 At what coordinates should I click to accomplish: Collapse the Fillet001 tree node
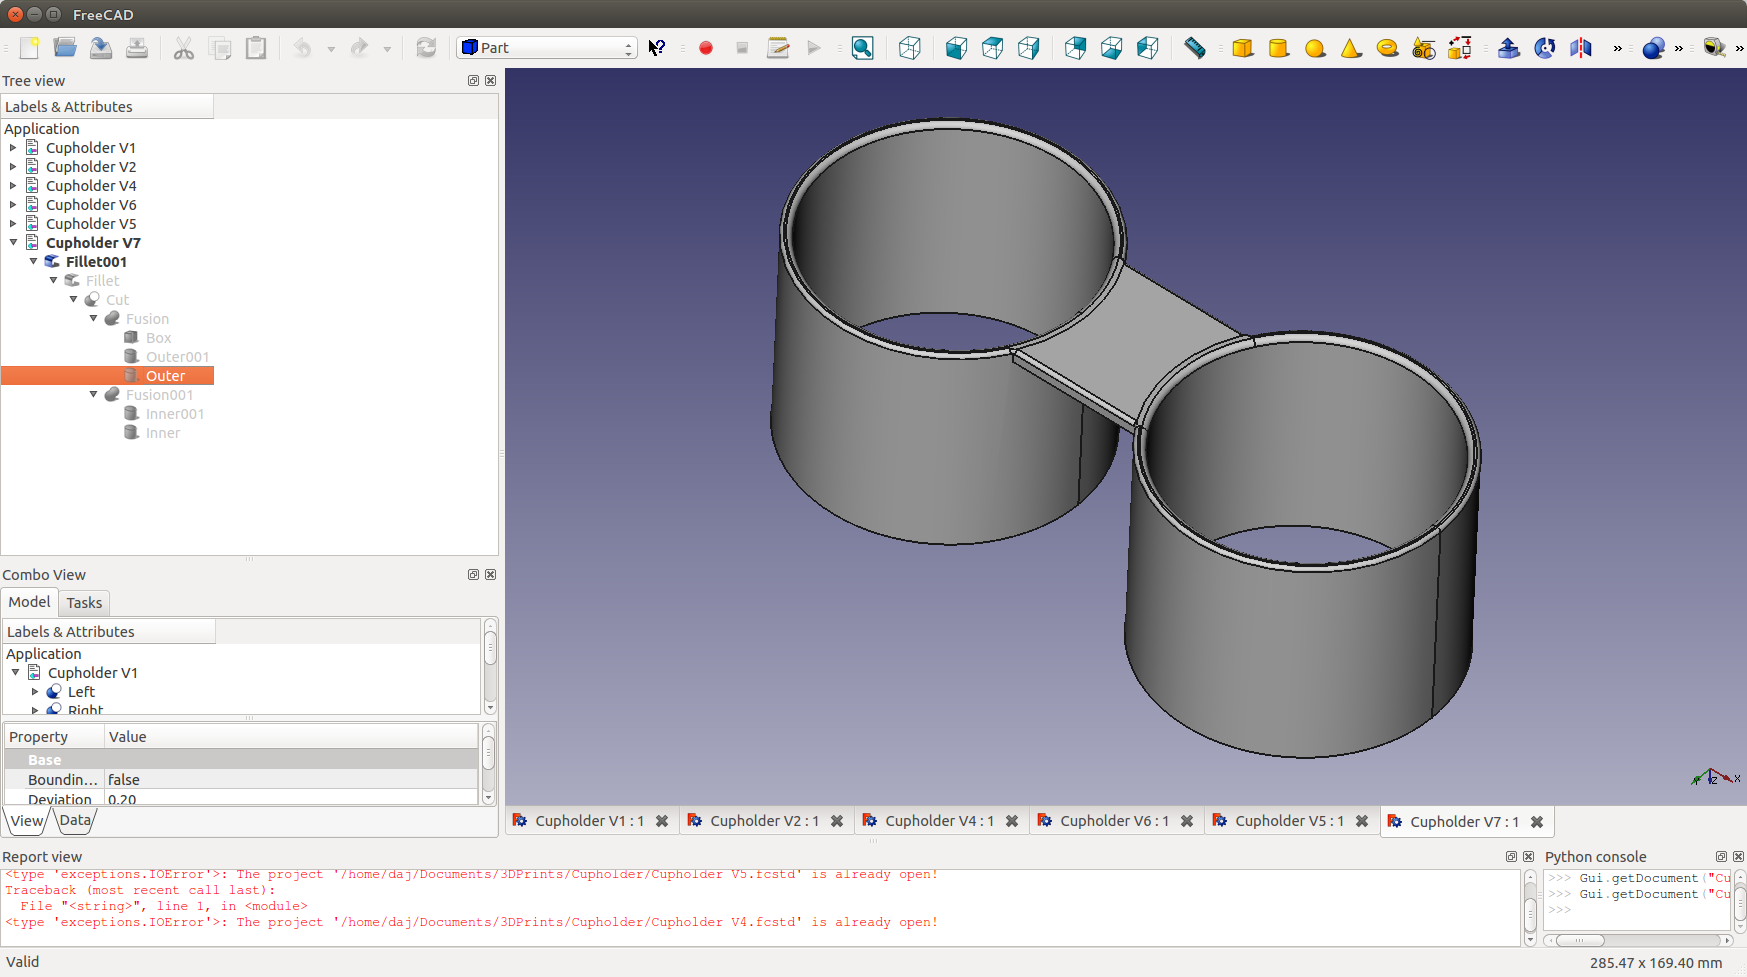(x=33, y=262)
